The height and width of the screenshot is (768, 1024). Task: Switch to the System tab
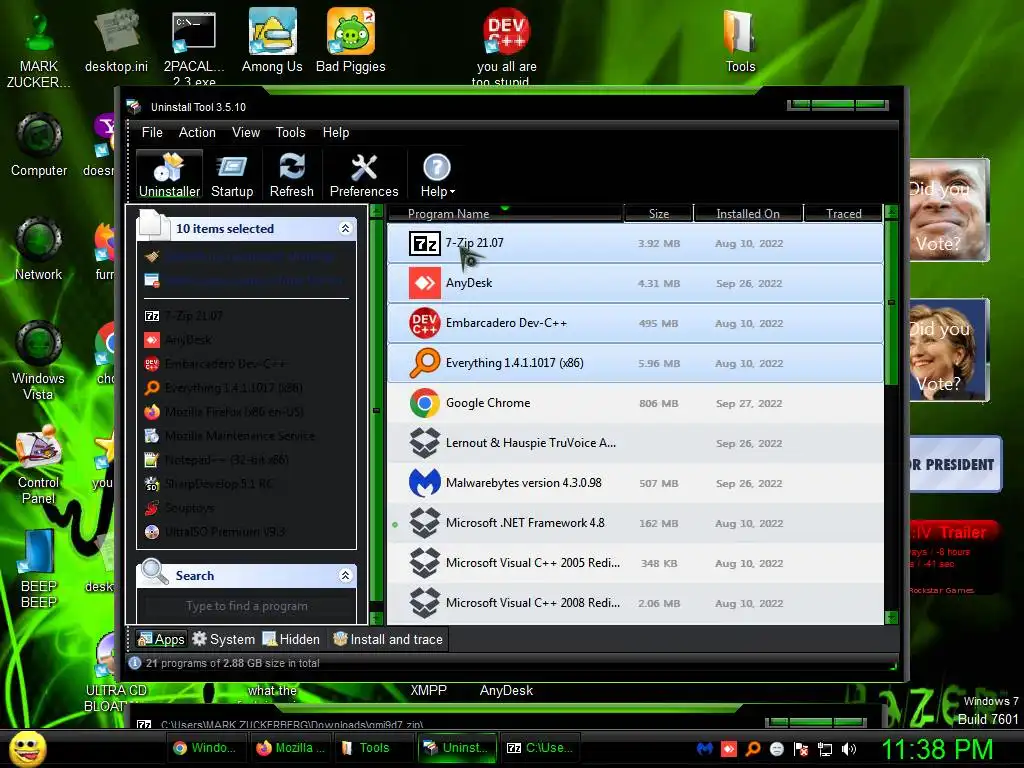[223, 639]
